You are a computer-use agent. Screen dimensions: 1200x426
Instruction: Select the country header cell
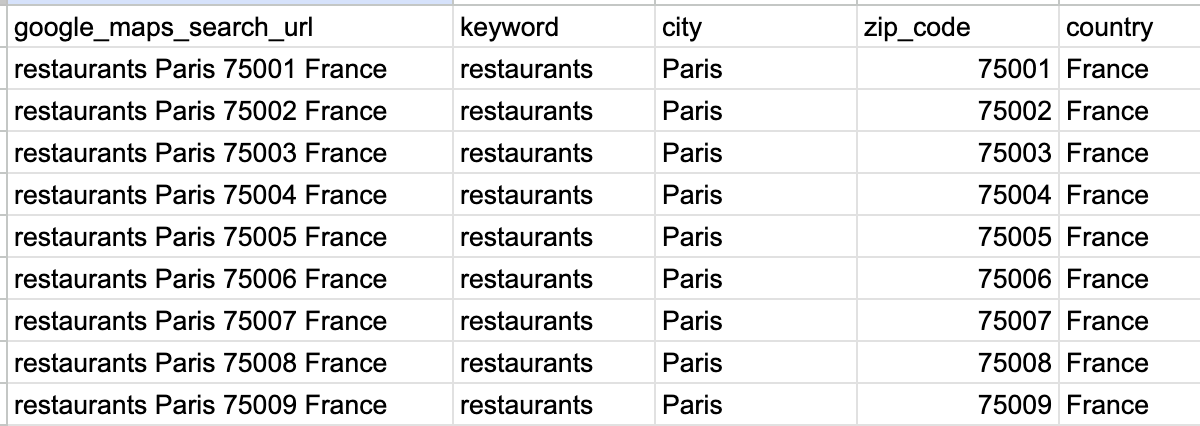(1130, 27)
